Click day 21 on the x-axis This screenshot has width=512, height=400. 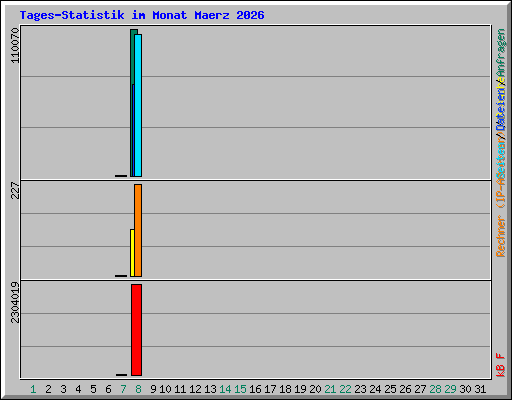coord(330,389)
